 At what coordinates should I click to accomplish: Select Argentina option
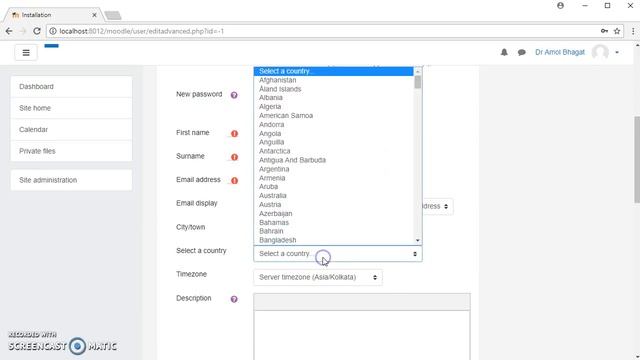tap(333, 169)
